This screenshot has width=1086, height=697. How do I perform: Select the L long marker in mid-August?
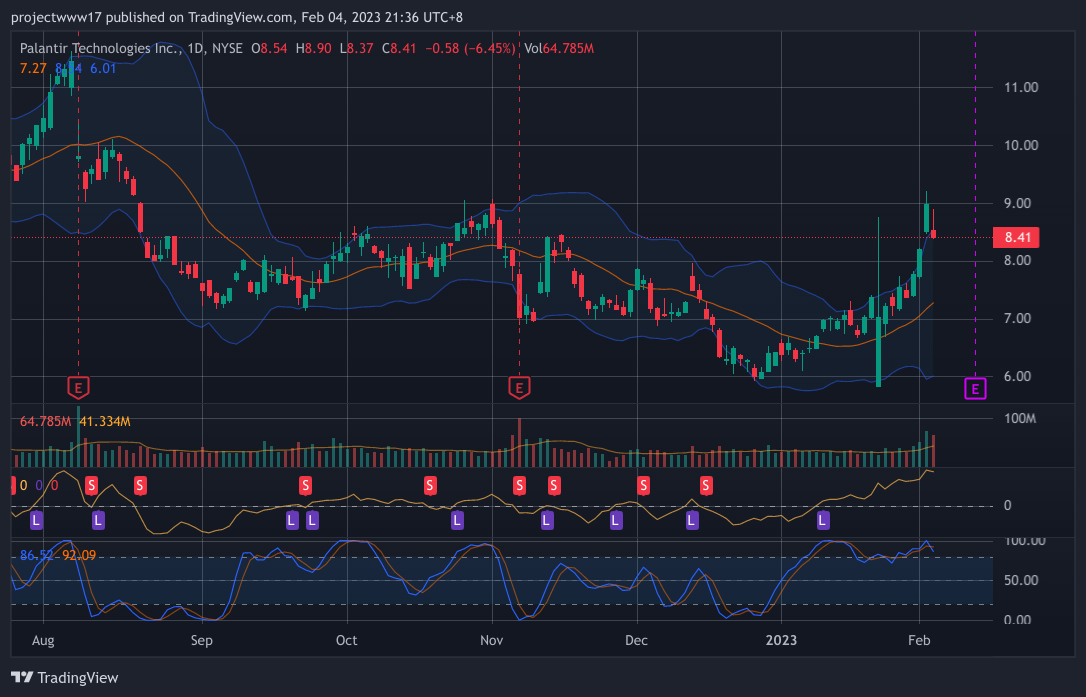point(98,520)
